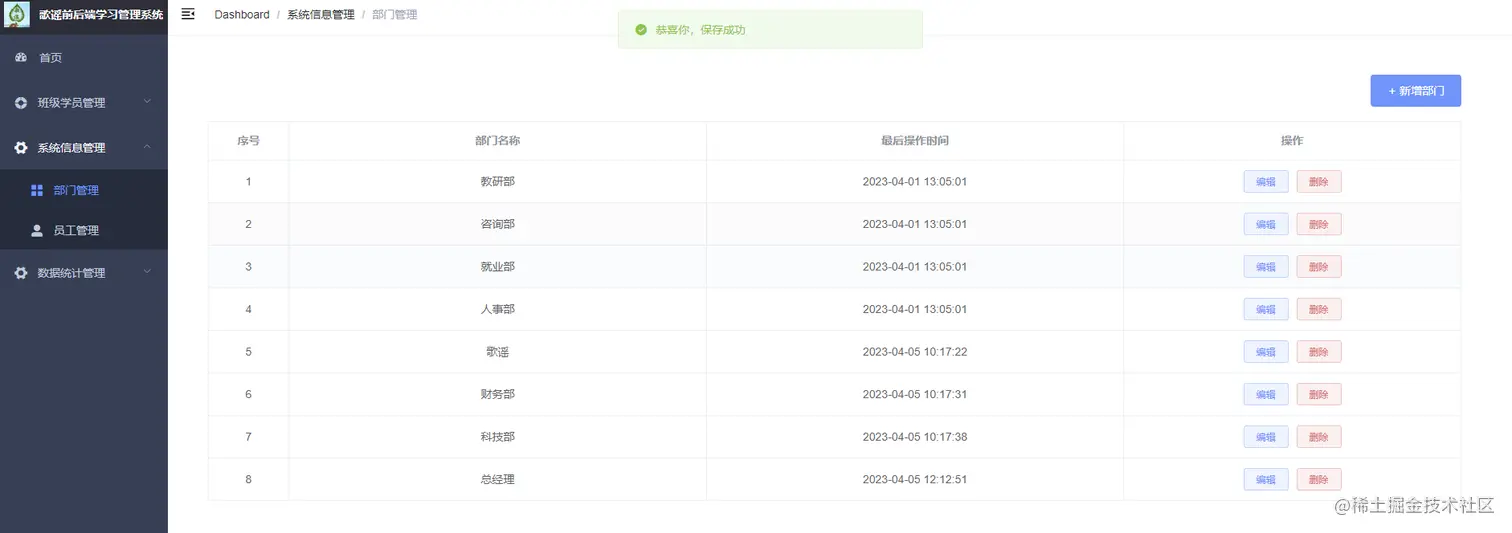Click the green success check icon
The width and height of the screenshot is (1512, 533).
tap(641, 30)
